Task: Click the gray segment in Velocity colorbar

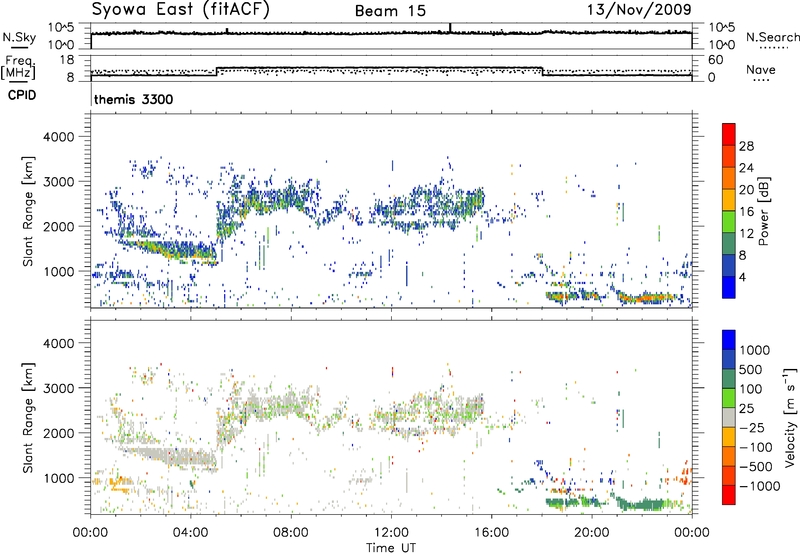Action: [x=729, y=418]
